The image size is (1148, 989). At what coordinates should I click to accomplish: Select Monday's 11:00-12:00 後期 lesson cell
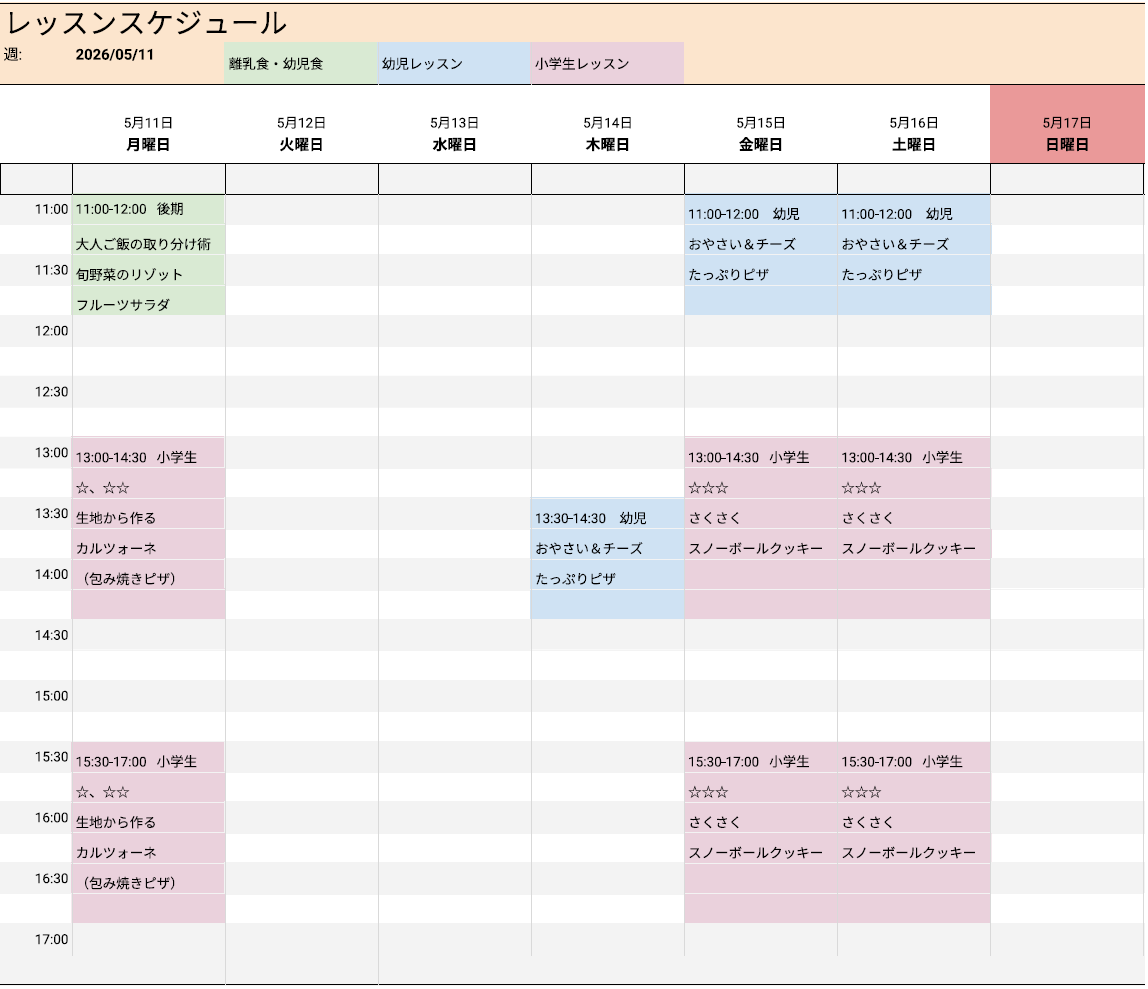(x=148, y=210)
